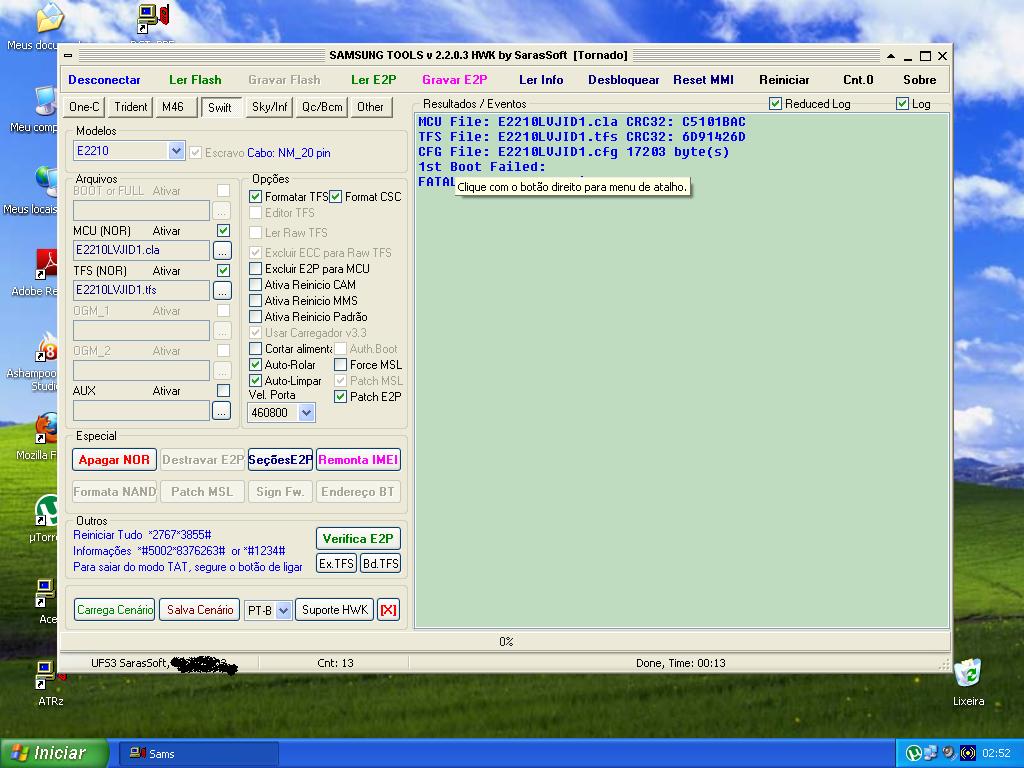
Task: Click the Sams taskbar button
Action: coord(199,754)
